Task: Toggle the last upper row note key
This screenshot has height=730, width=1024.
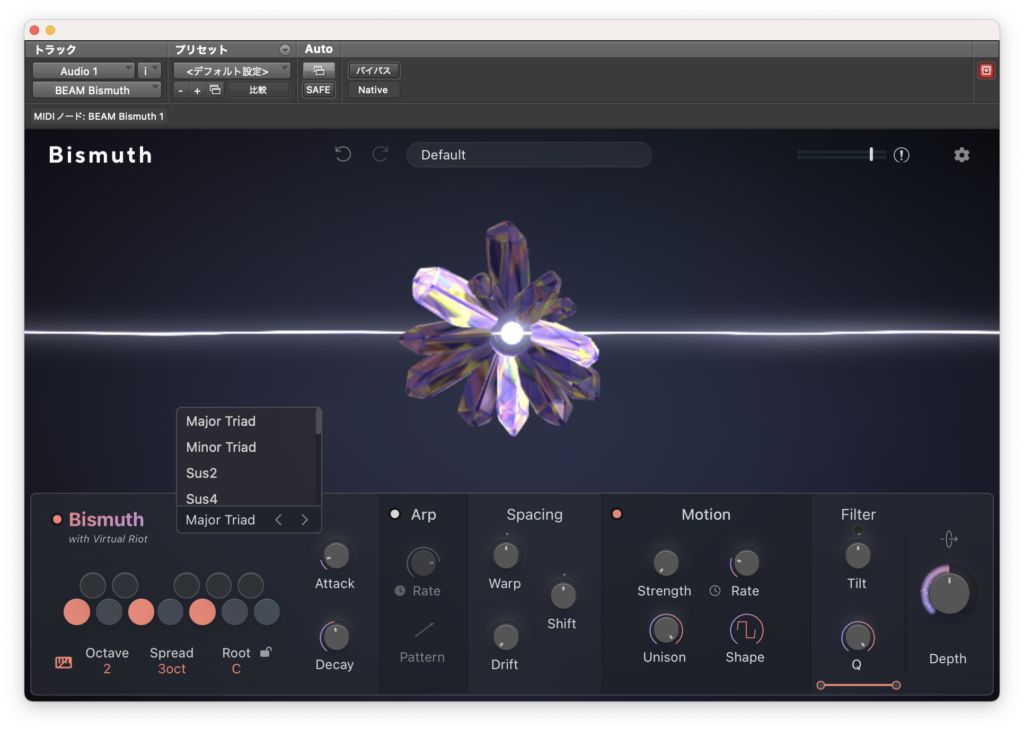Action: pos(251,585)
